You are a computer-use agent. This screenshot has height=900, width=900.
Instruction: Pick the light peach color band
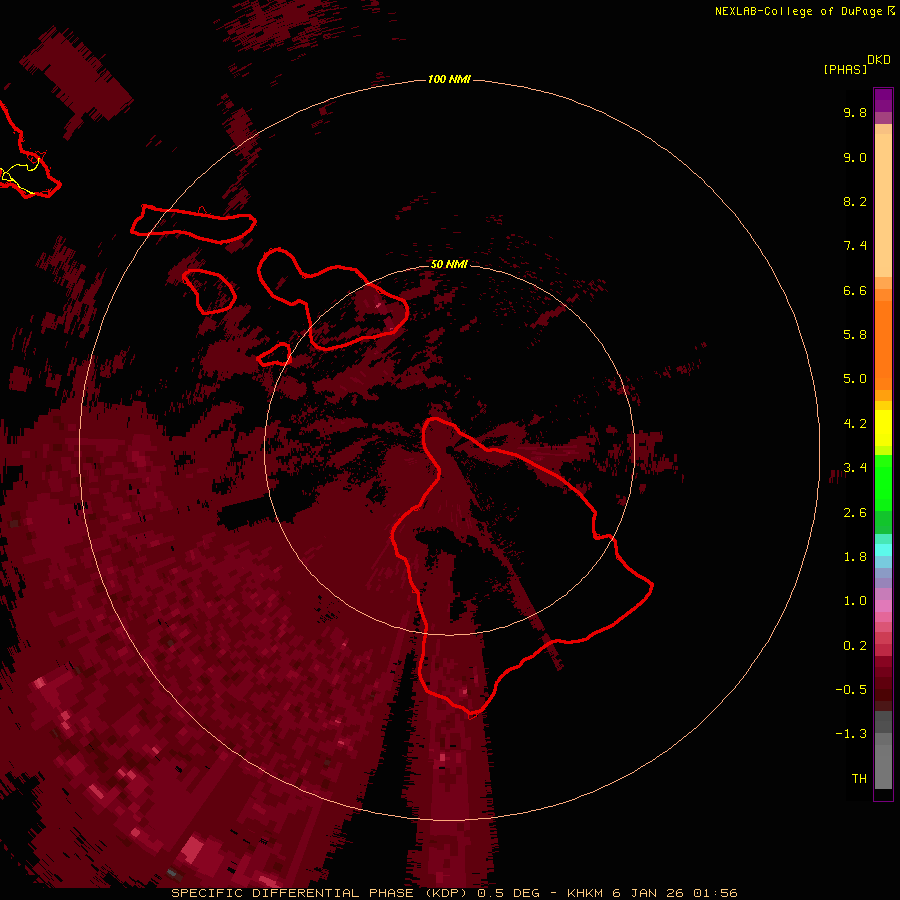point(883,207)
